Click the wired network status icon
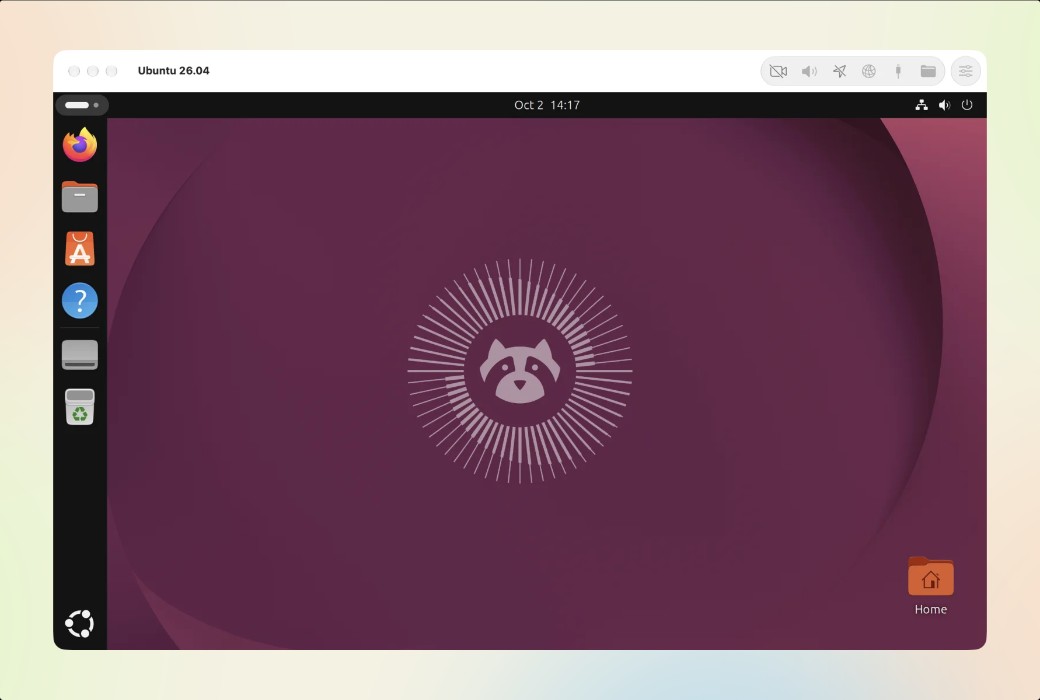 coord(921,105)
